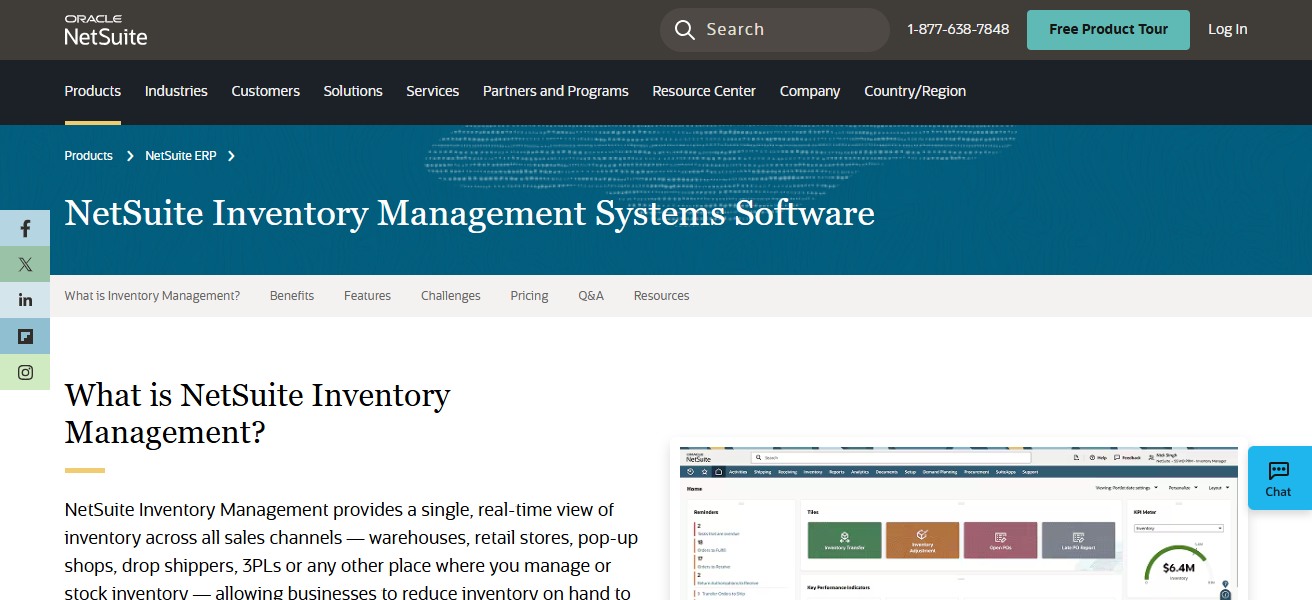Click the NetSuite Inventory Management Systems Software heading

point(470,214)
